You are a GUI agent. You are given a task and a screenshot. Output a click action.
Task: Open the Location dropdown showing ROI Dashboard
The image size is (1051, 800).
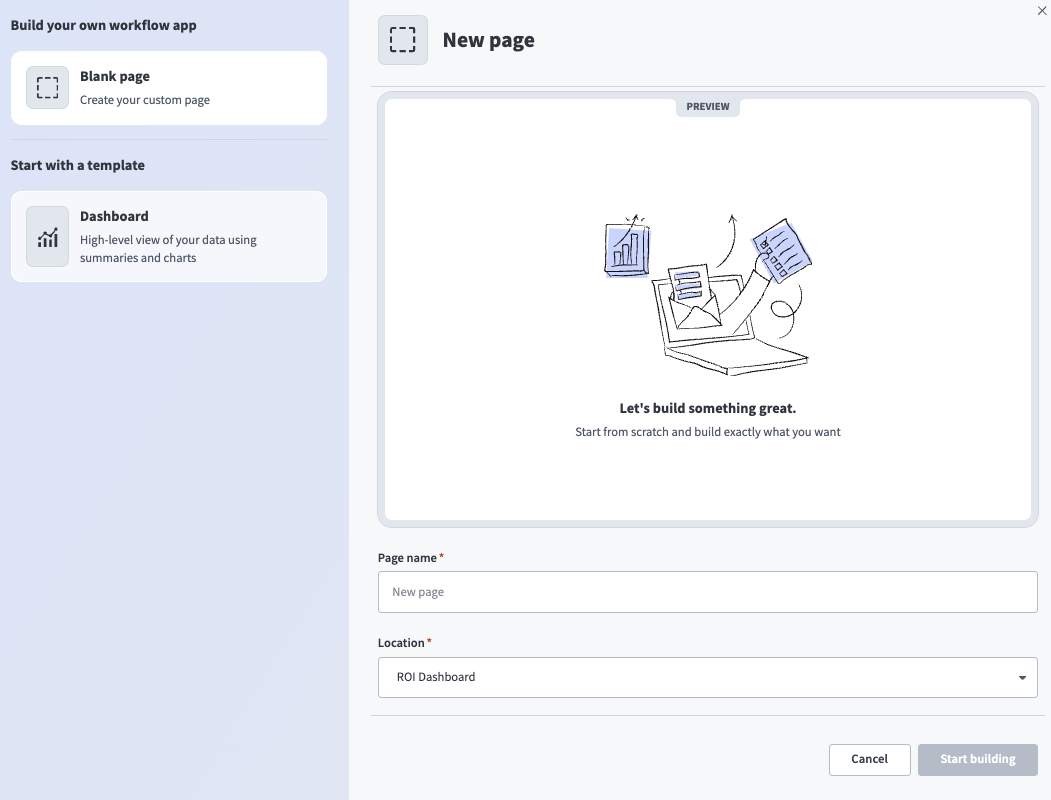tap(707, 677)
